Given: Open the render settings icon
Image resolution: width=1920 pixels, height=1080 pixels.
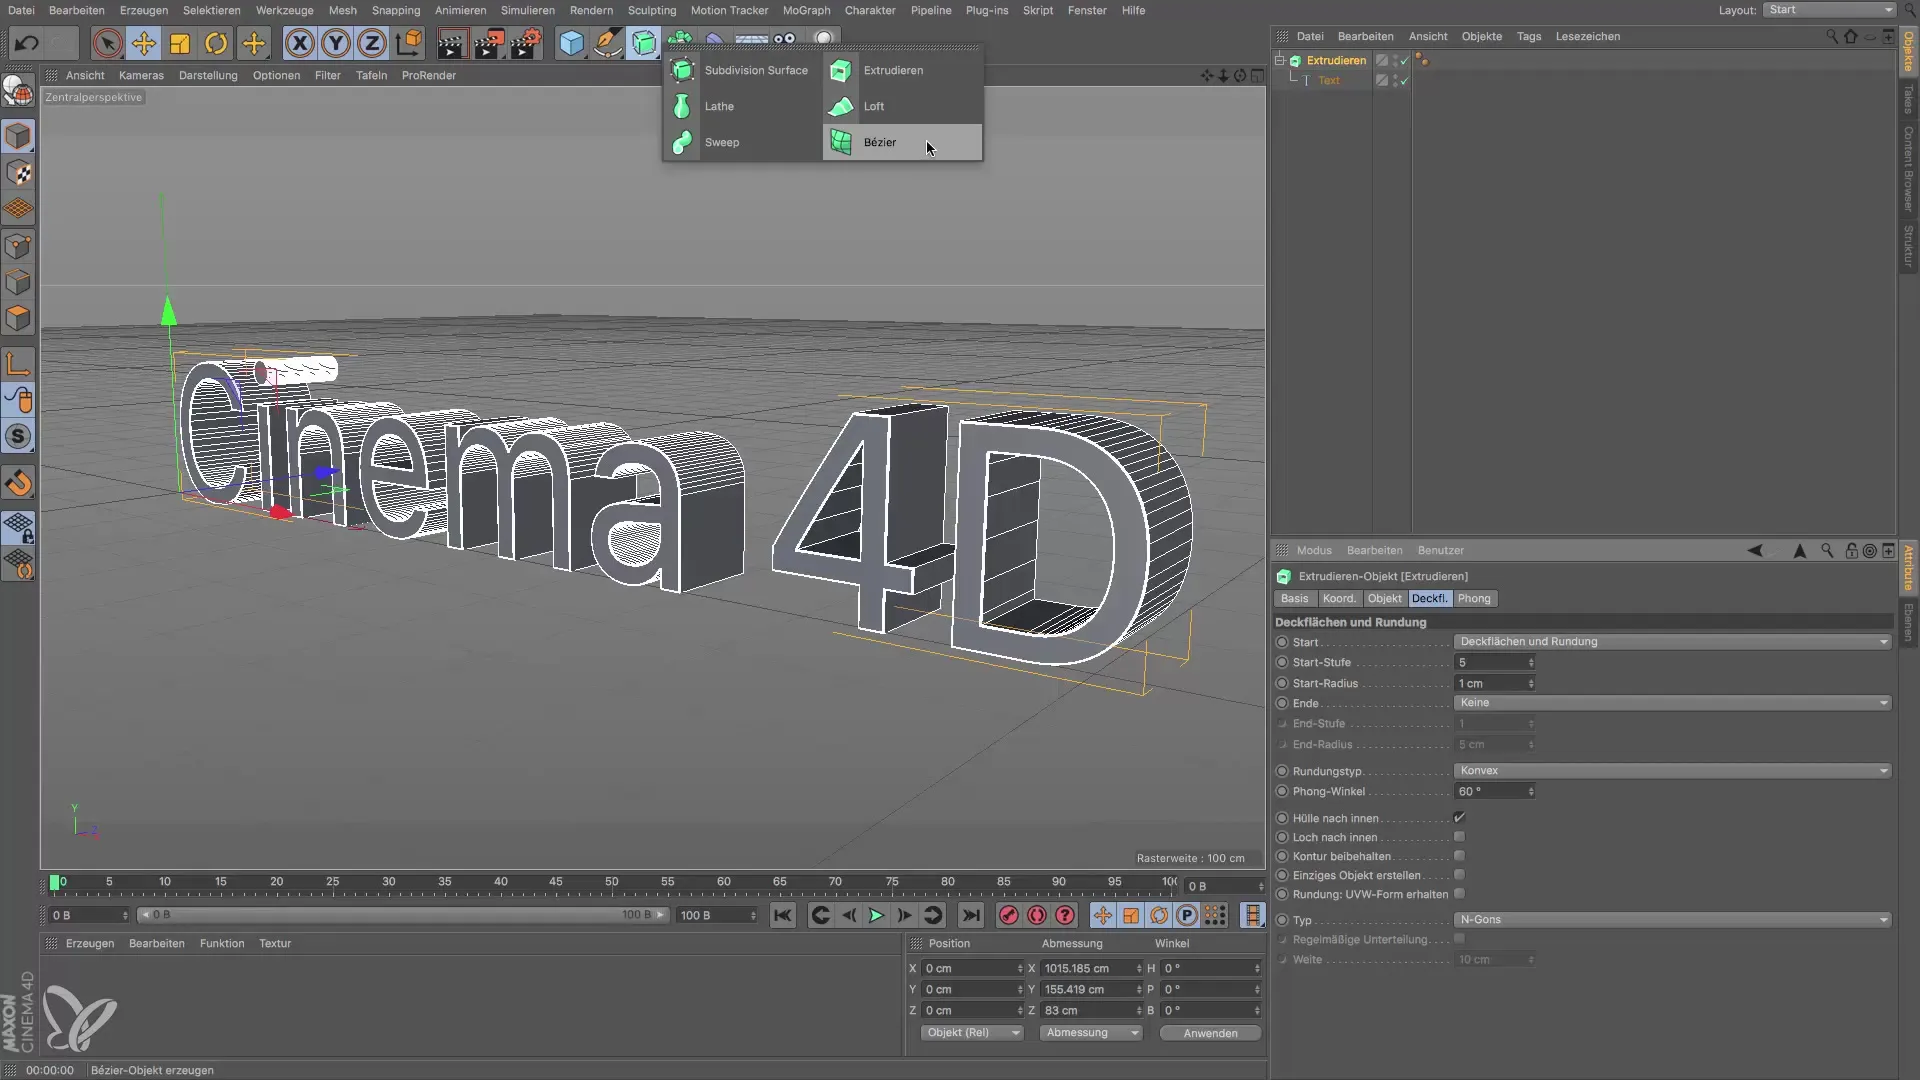Looking at the screenshot, I should click(525, 43).
